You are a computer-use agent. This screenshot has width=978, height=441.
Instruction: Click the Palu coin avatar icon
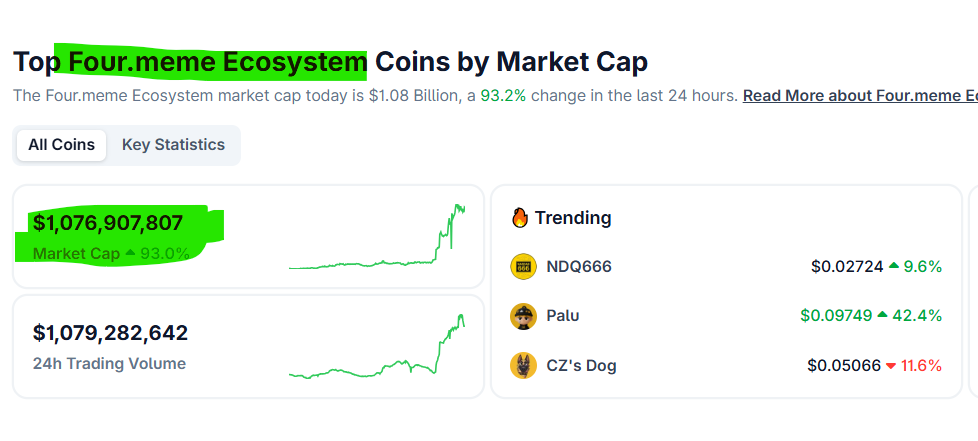(x=523, y=316)
